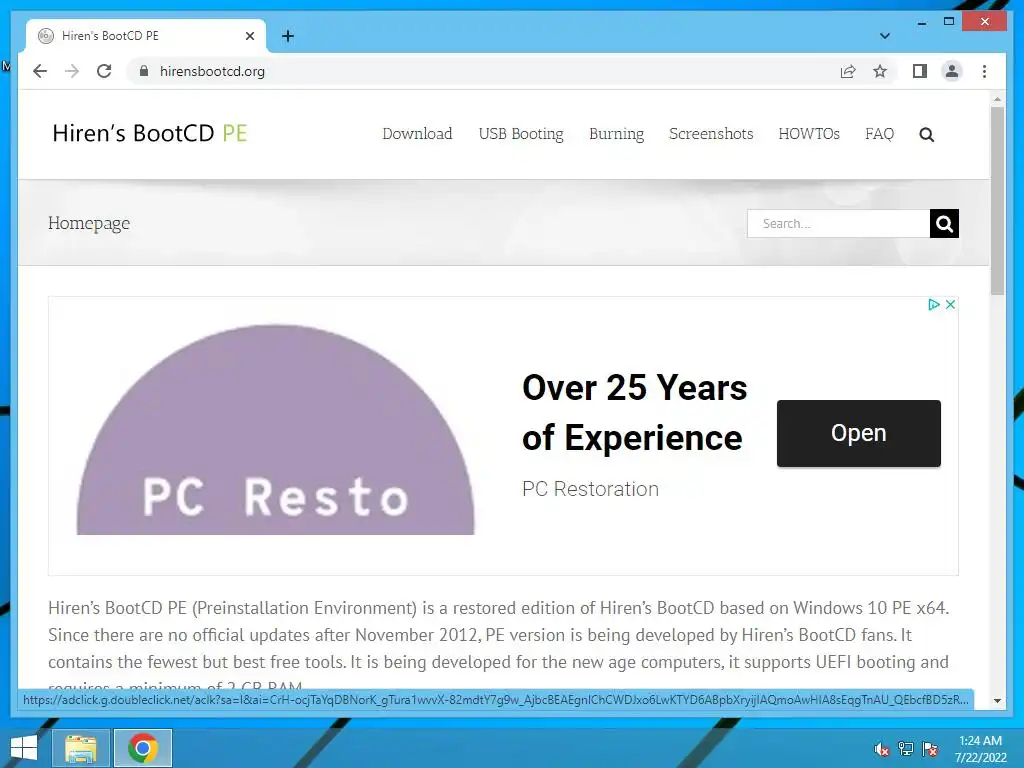1024x768 pixels.
Task: Click the magnifier icon in the site navigation
Action: tap(926, 135)
